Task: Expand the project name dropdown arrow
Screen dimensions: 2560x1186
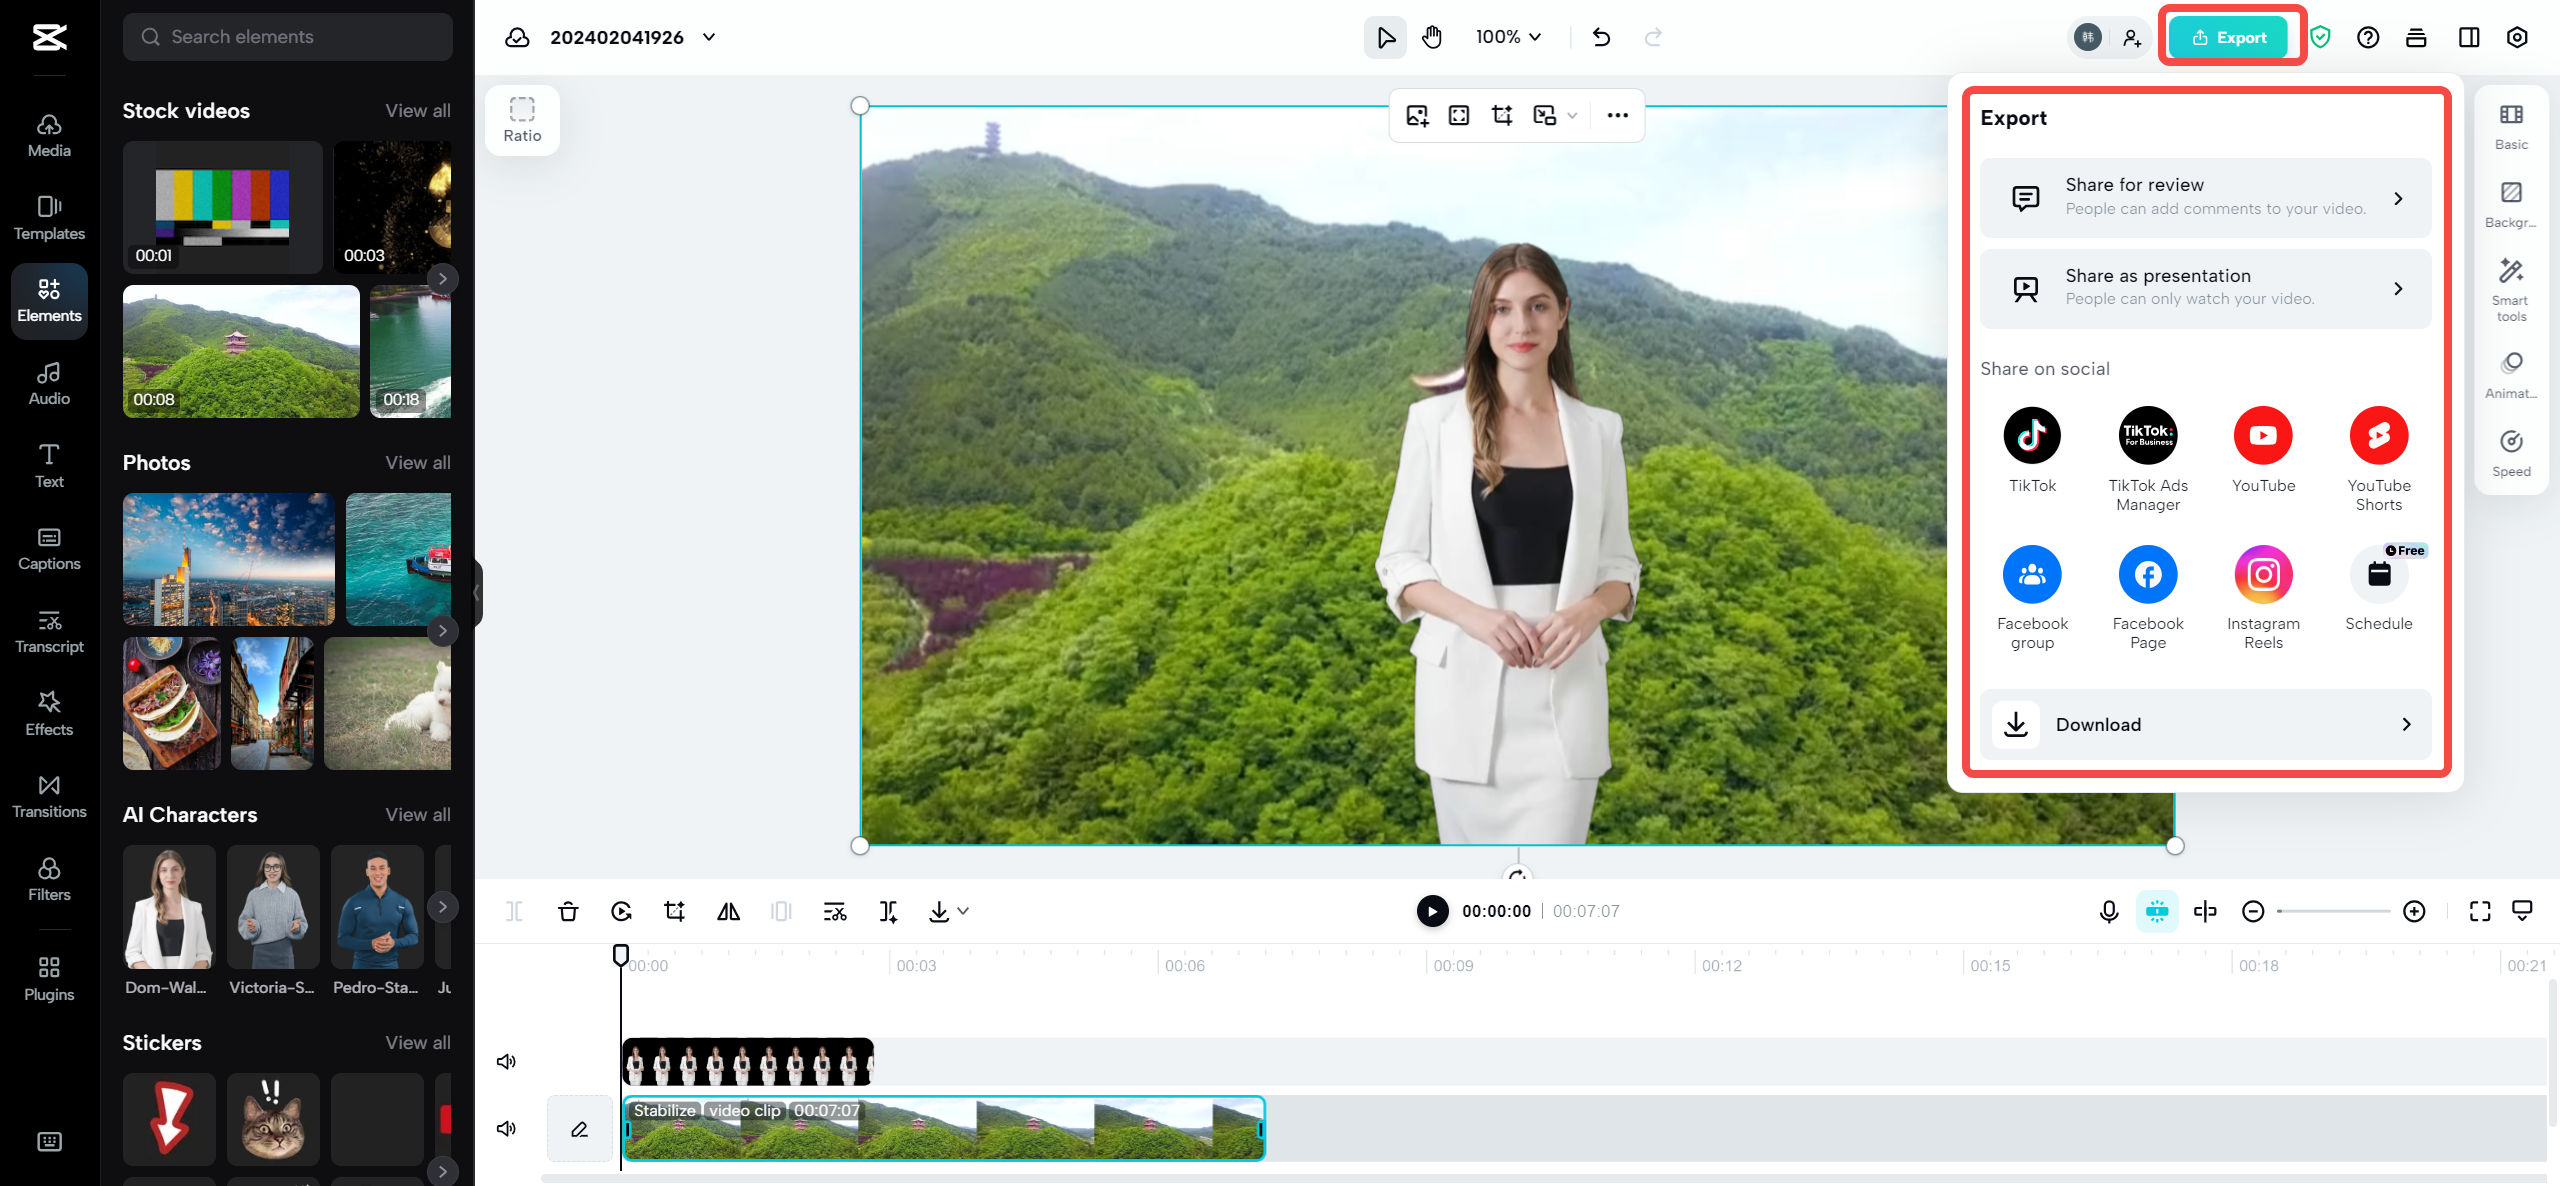Action: pos(709,37)
